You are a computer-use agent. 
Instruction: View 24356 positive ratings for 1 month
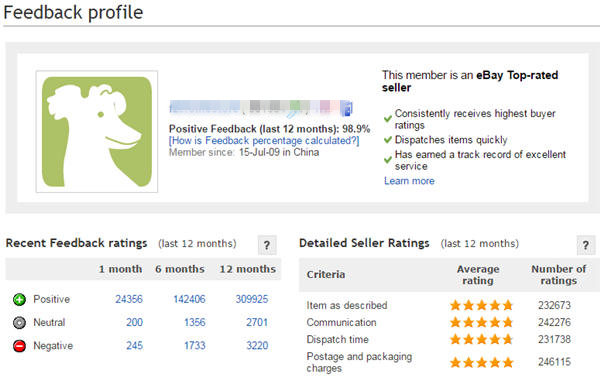129,299
